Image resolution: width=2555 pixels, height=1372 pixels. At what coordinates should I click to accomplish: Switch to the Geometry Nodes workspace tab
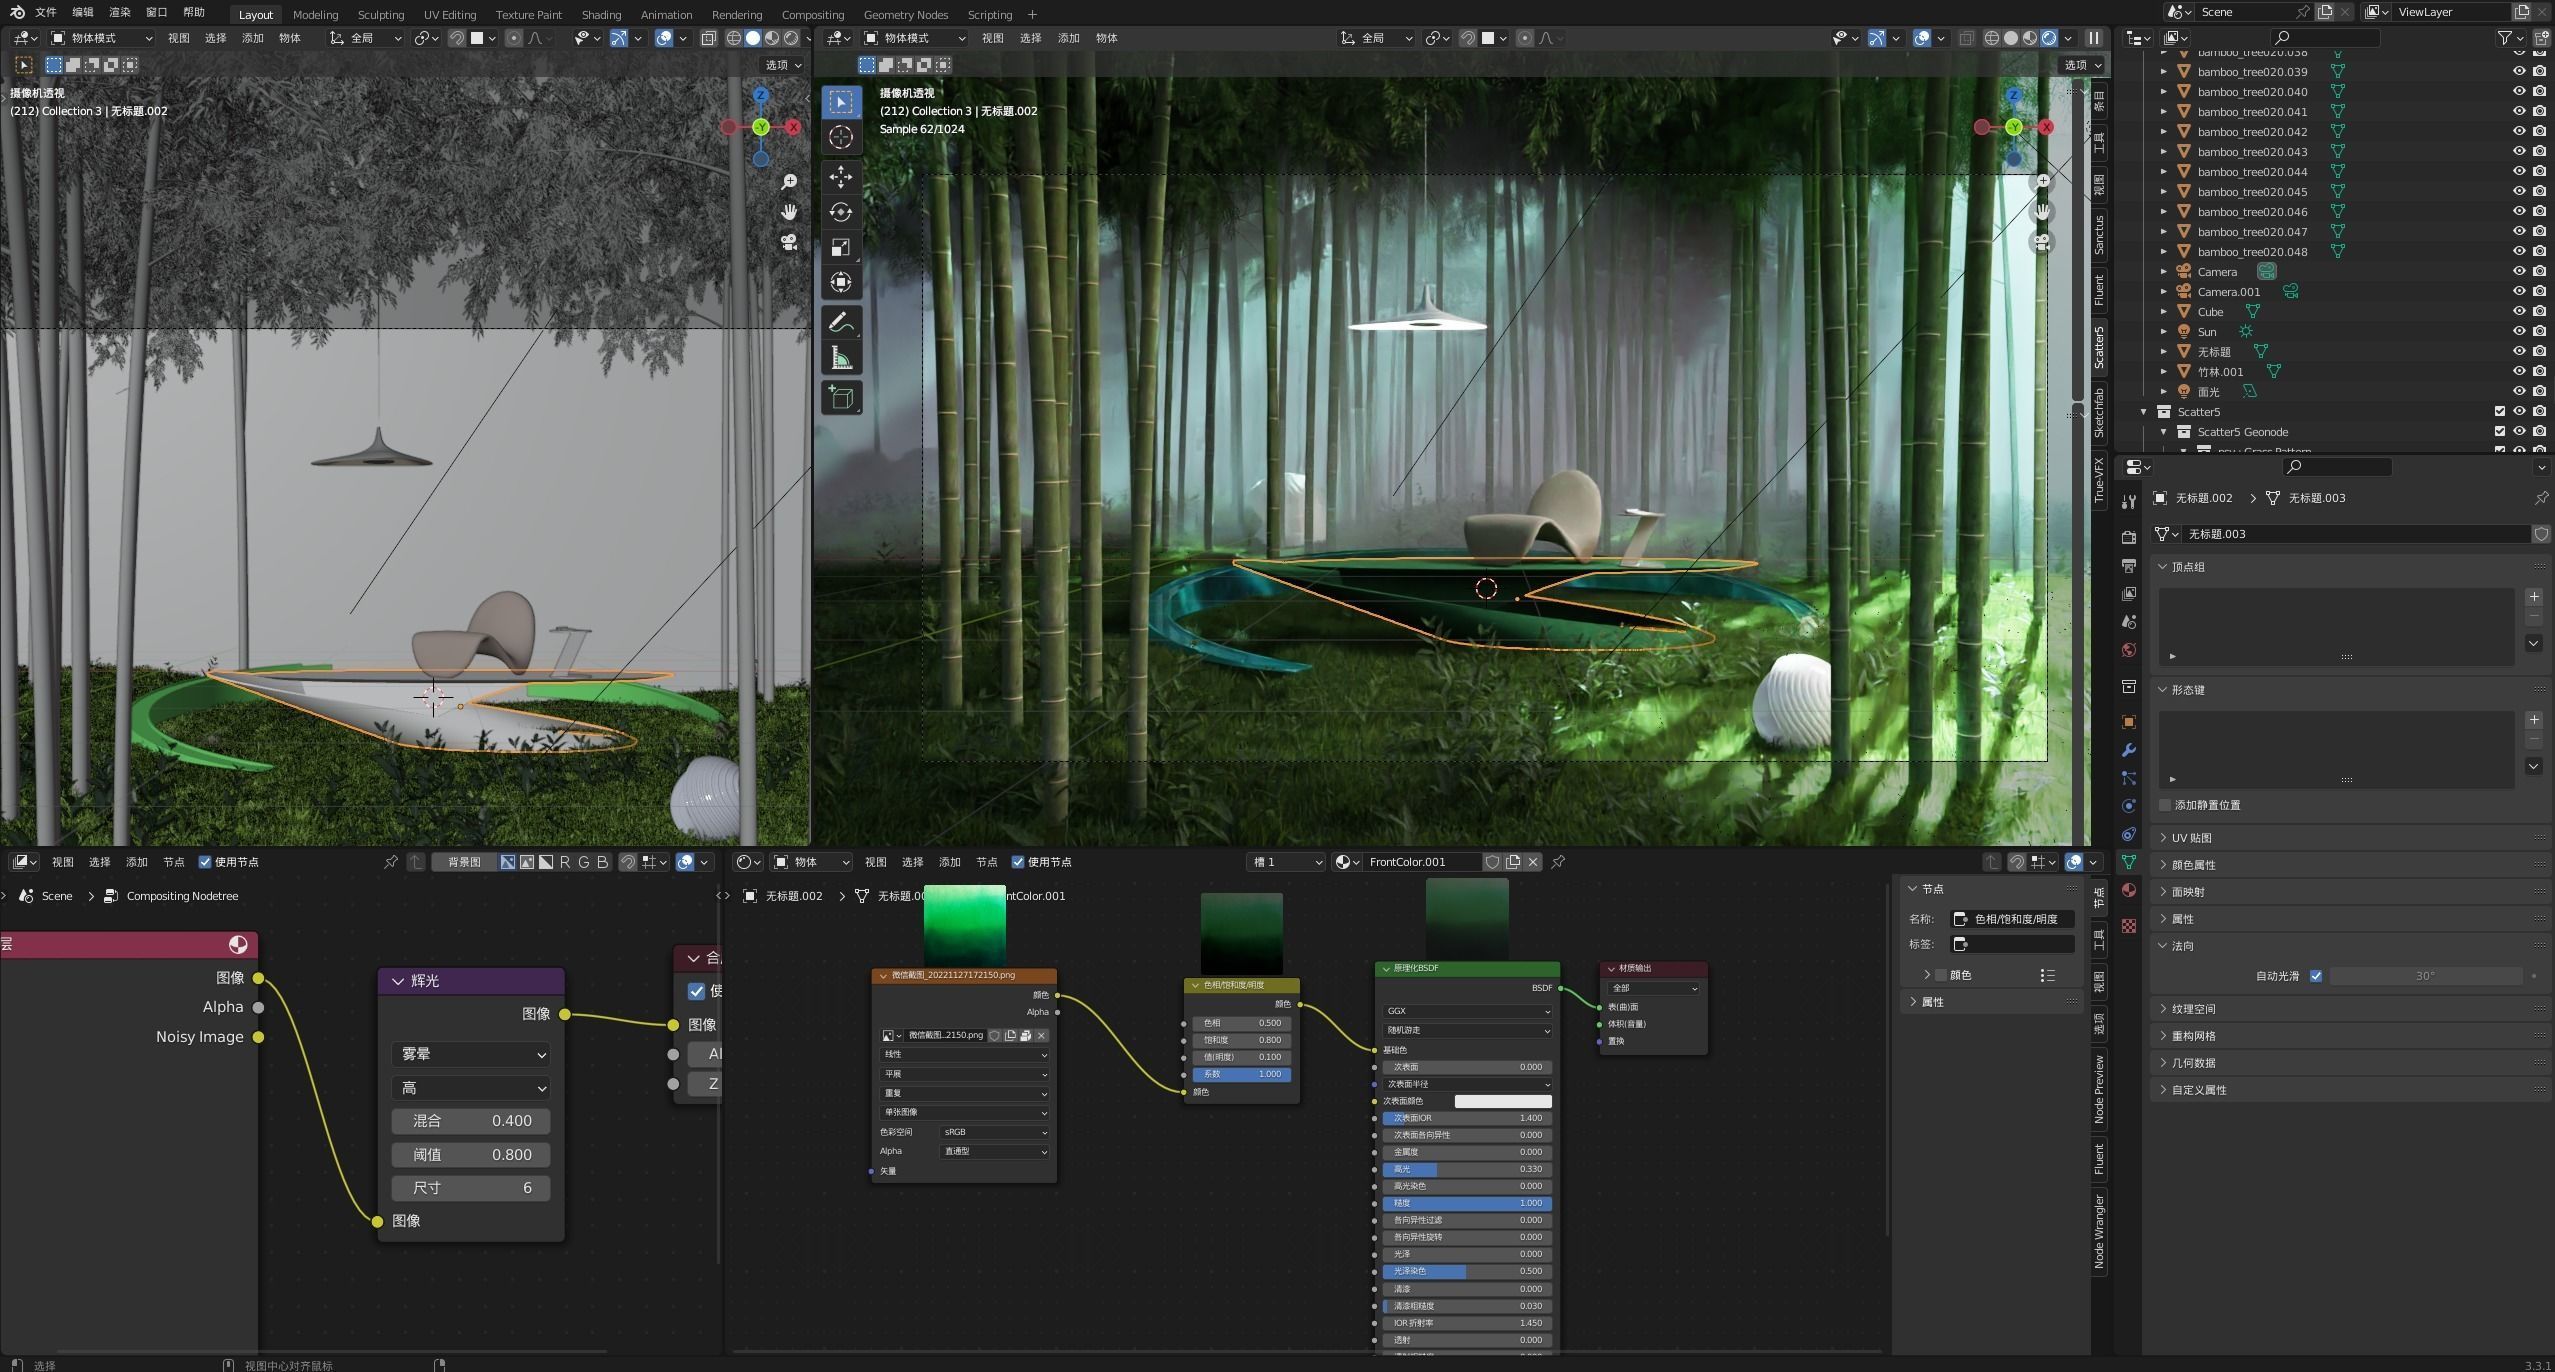pos(905,14)
